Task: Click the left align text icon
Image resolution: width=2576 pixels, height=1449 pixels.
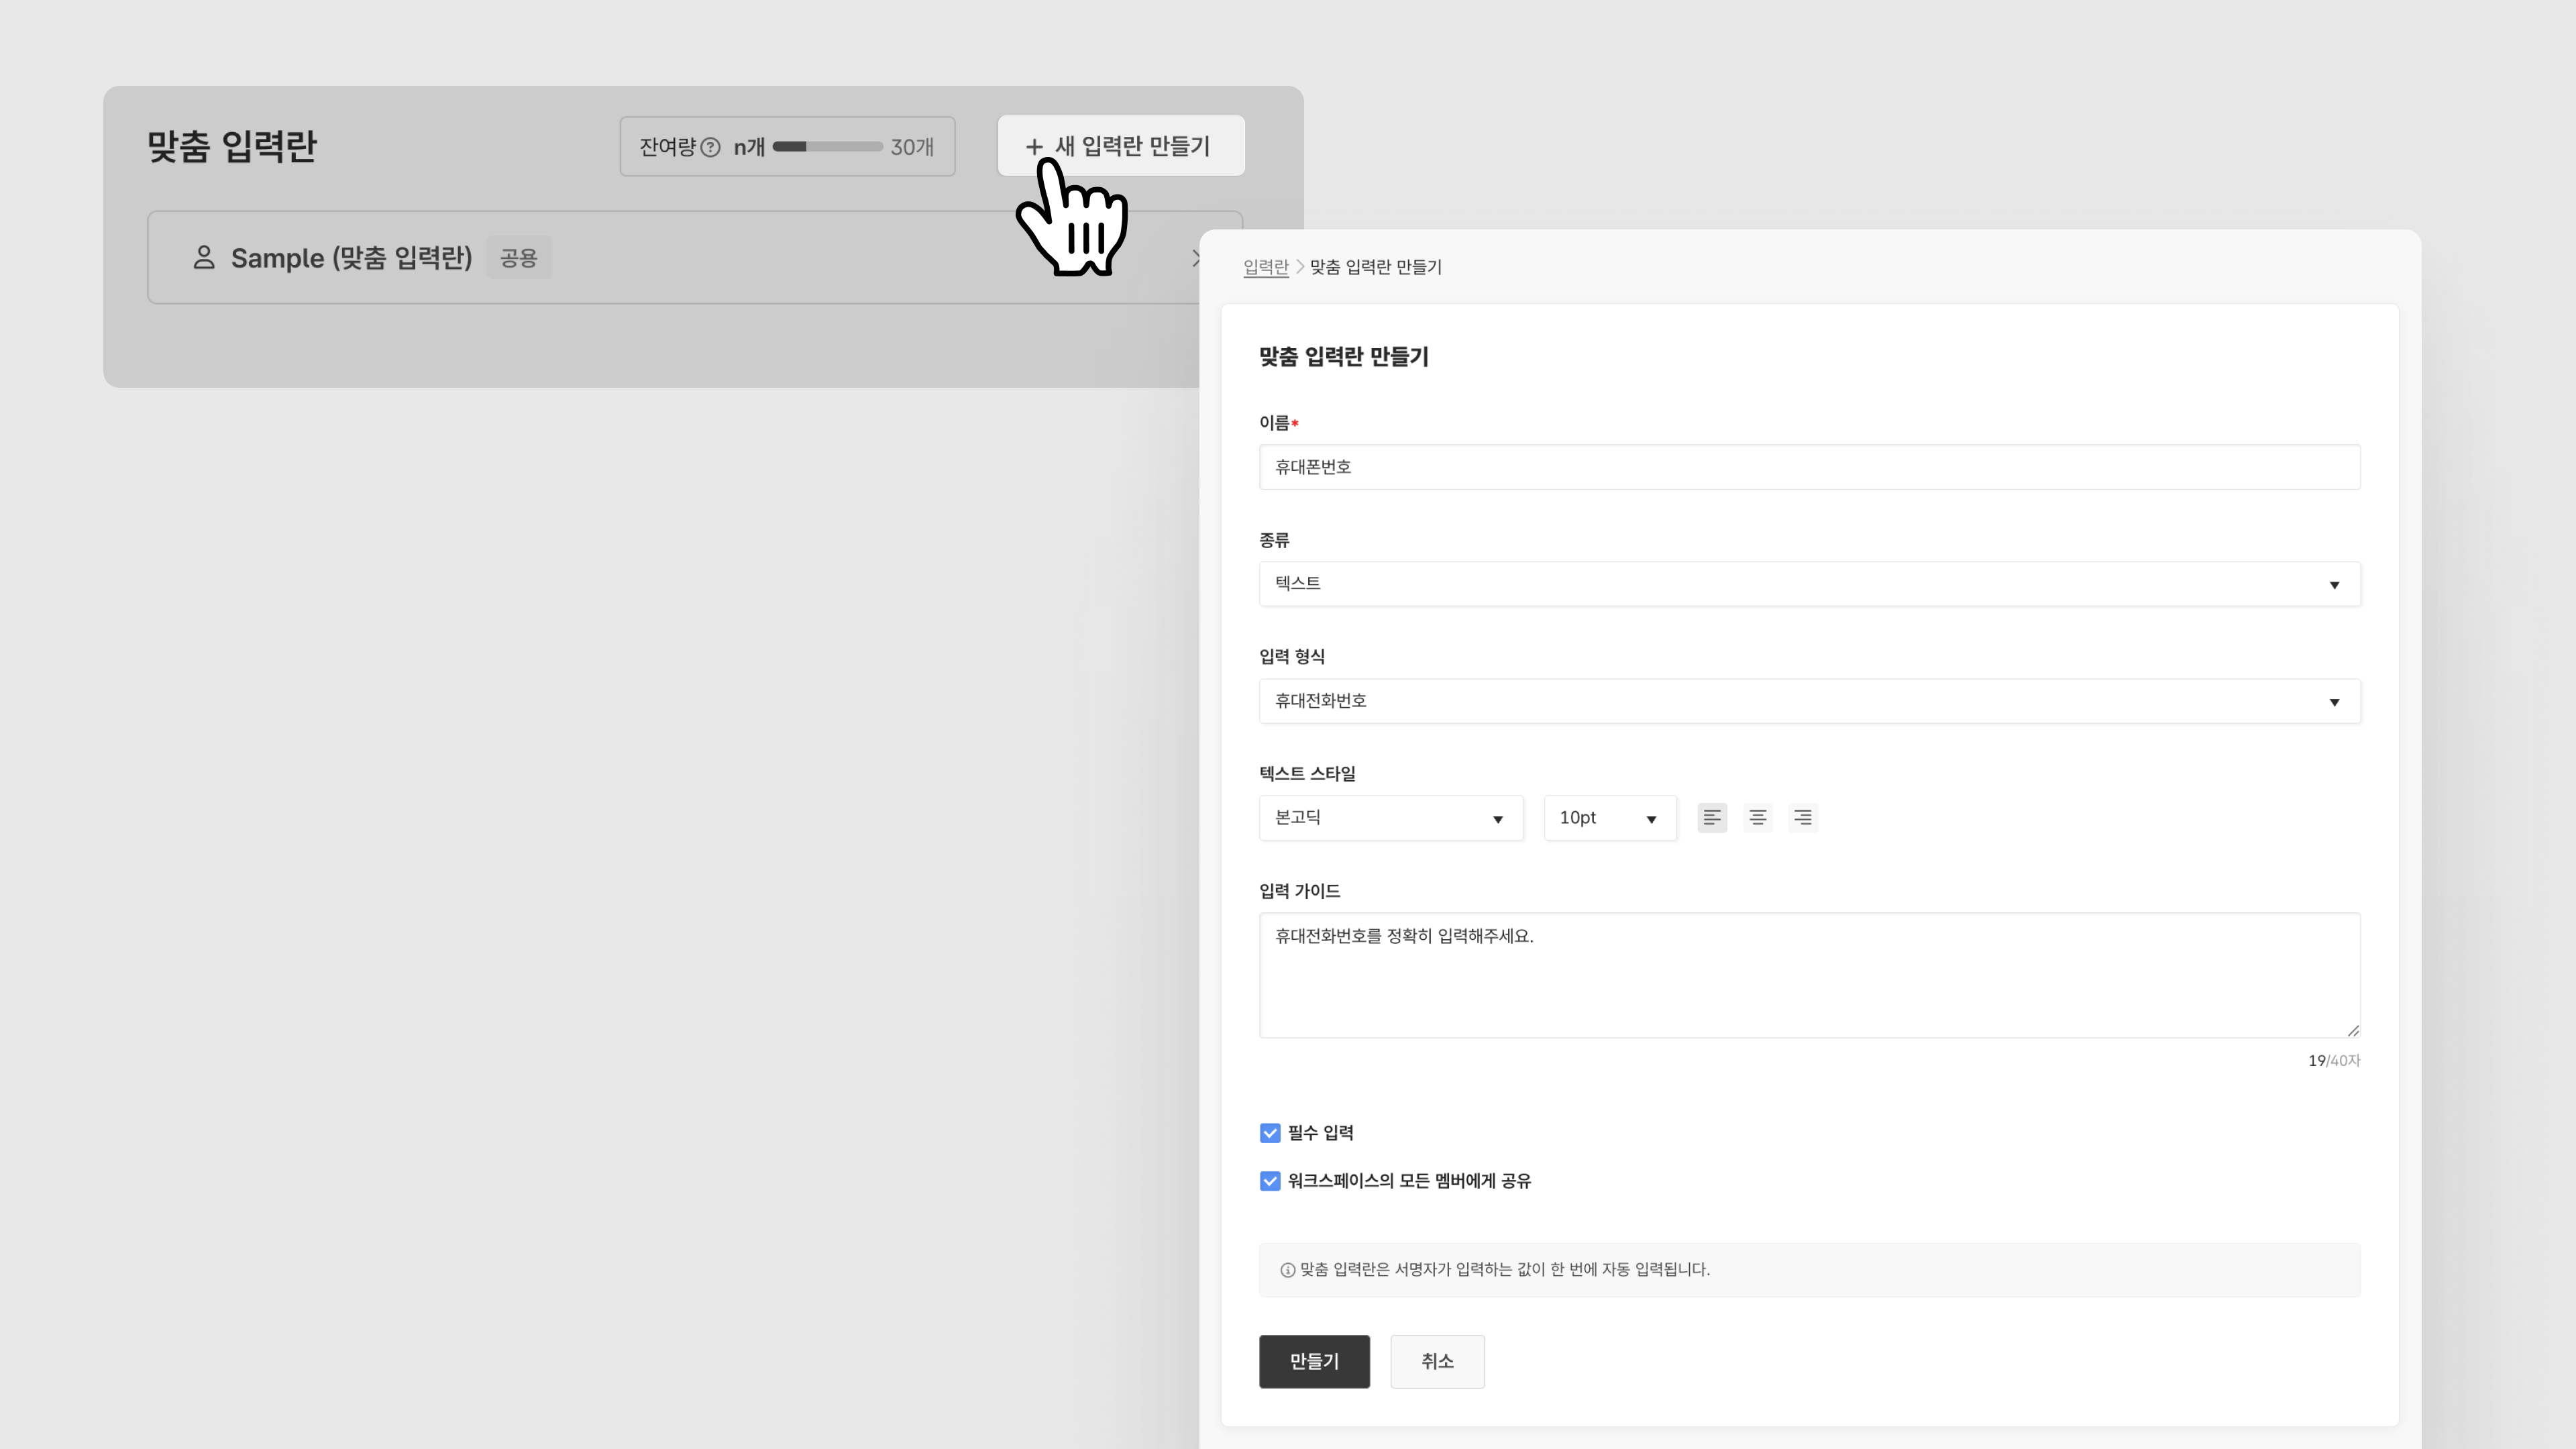Action: click(1711, 818)
